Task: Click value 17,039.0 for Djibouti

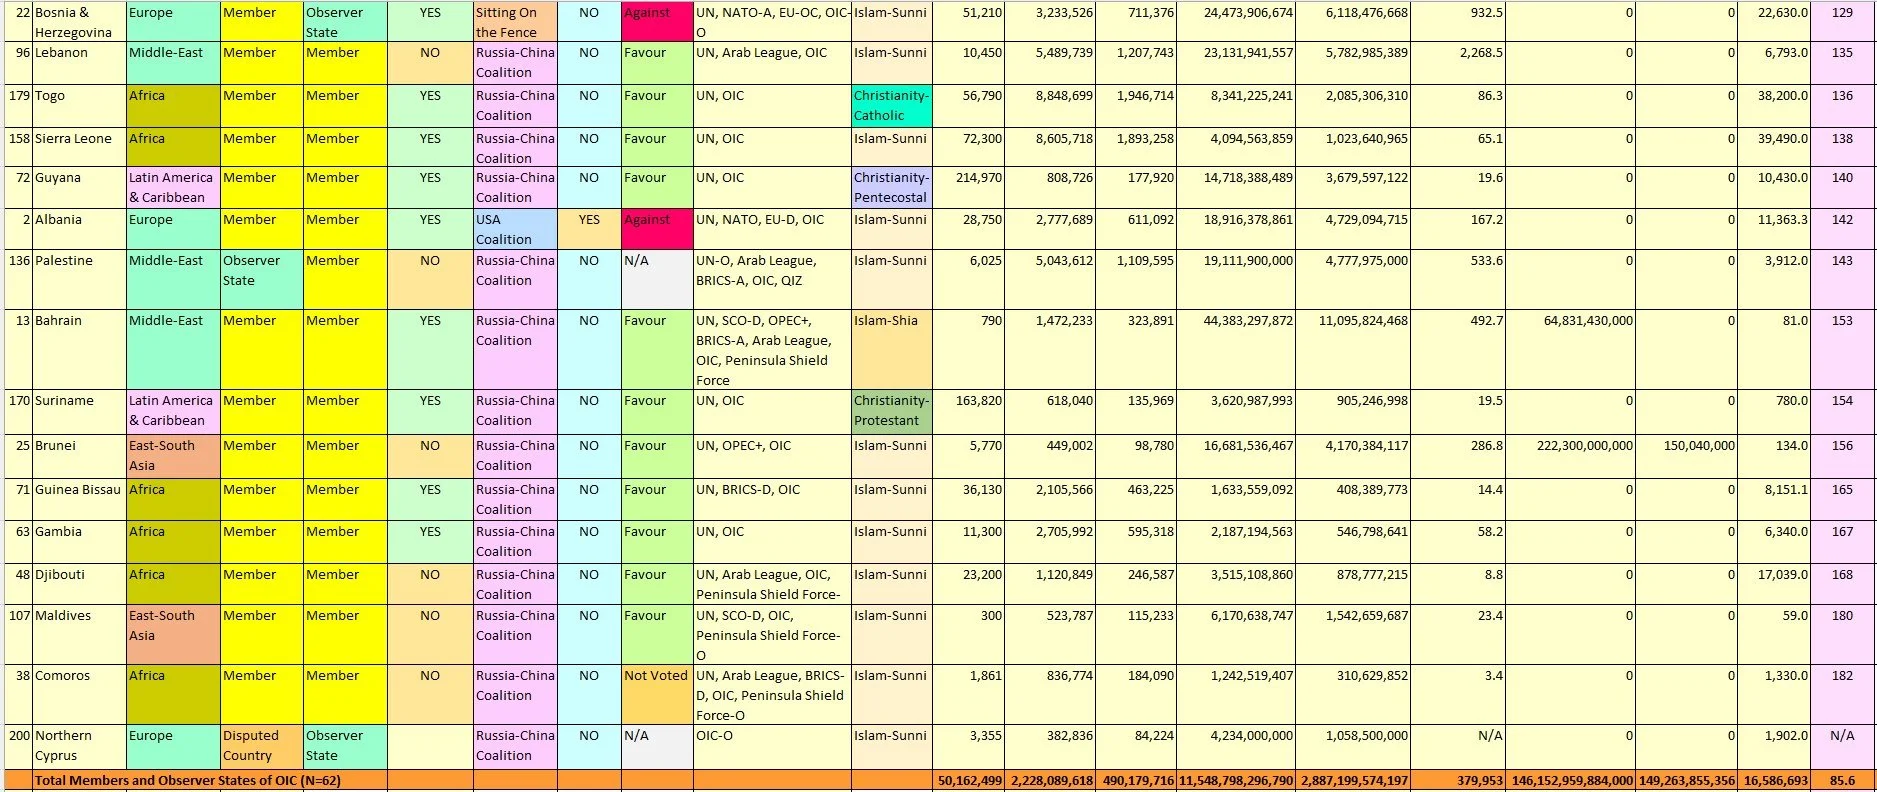Action: coord(1773,584)
